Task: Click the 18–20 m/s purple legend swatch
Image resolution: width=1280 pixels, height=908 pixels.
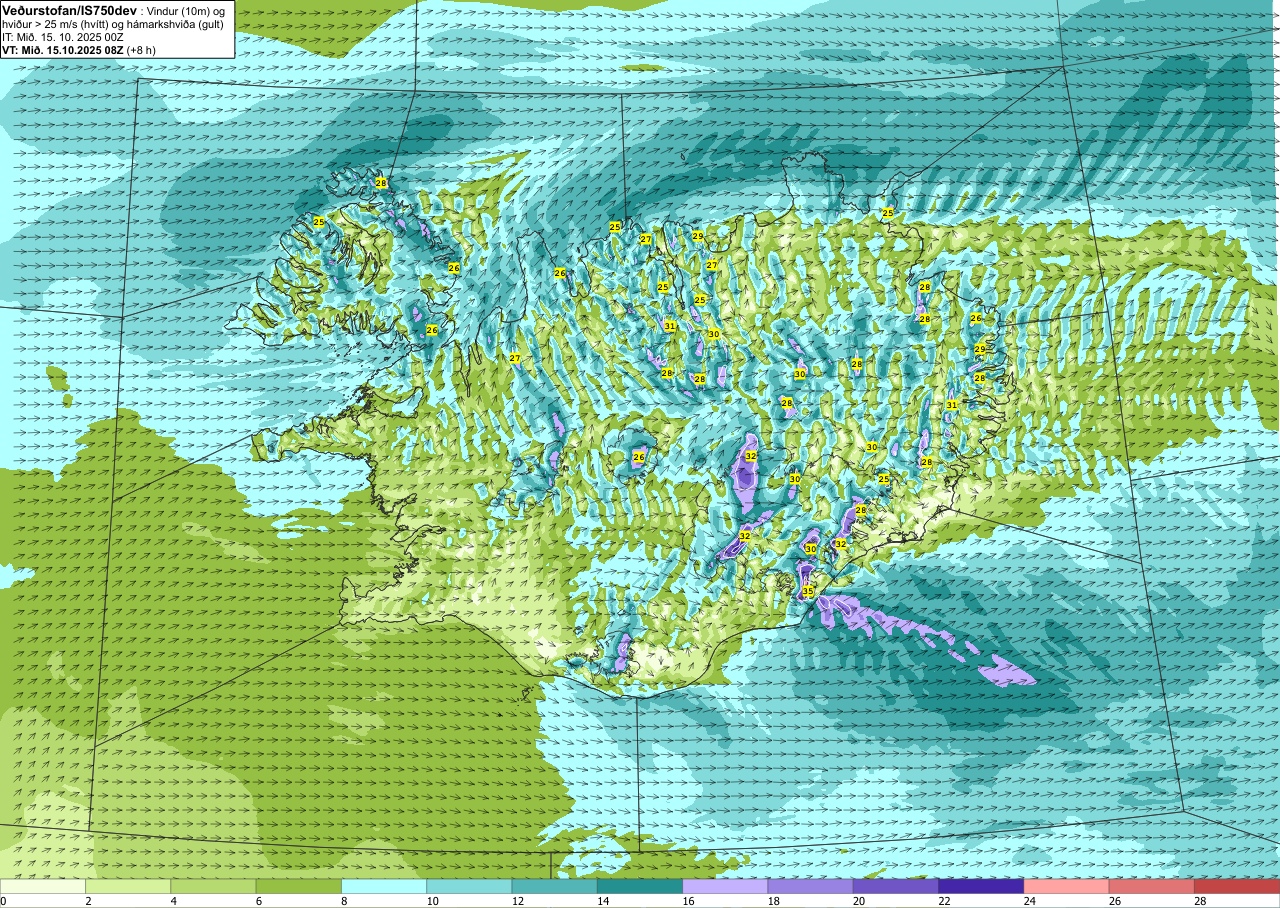Action: click(810, 886)
